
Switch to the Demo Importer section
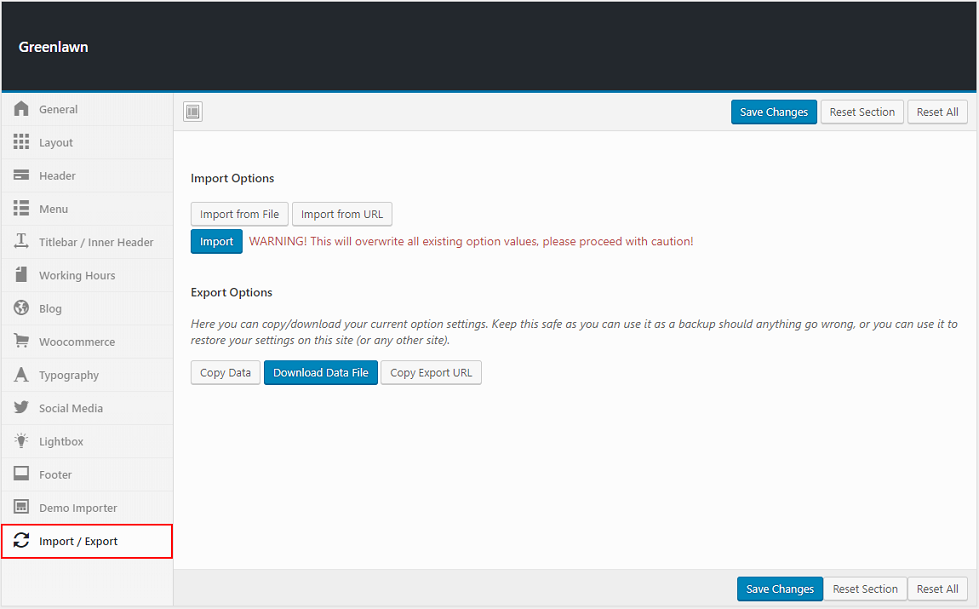coord(78,508)
